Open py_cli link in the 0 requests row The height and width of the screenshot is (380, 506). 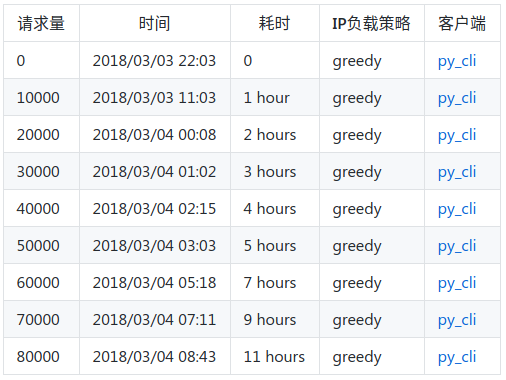pyautogui.click(x=457, y=62)
